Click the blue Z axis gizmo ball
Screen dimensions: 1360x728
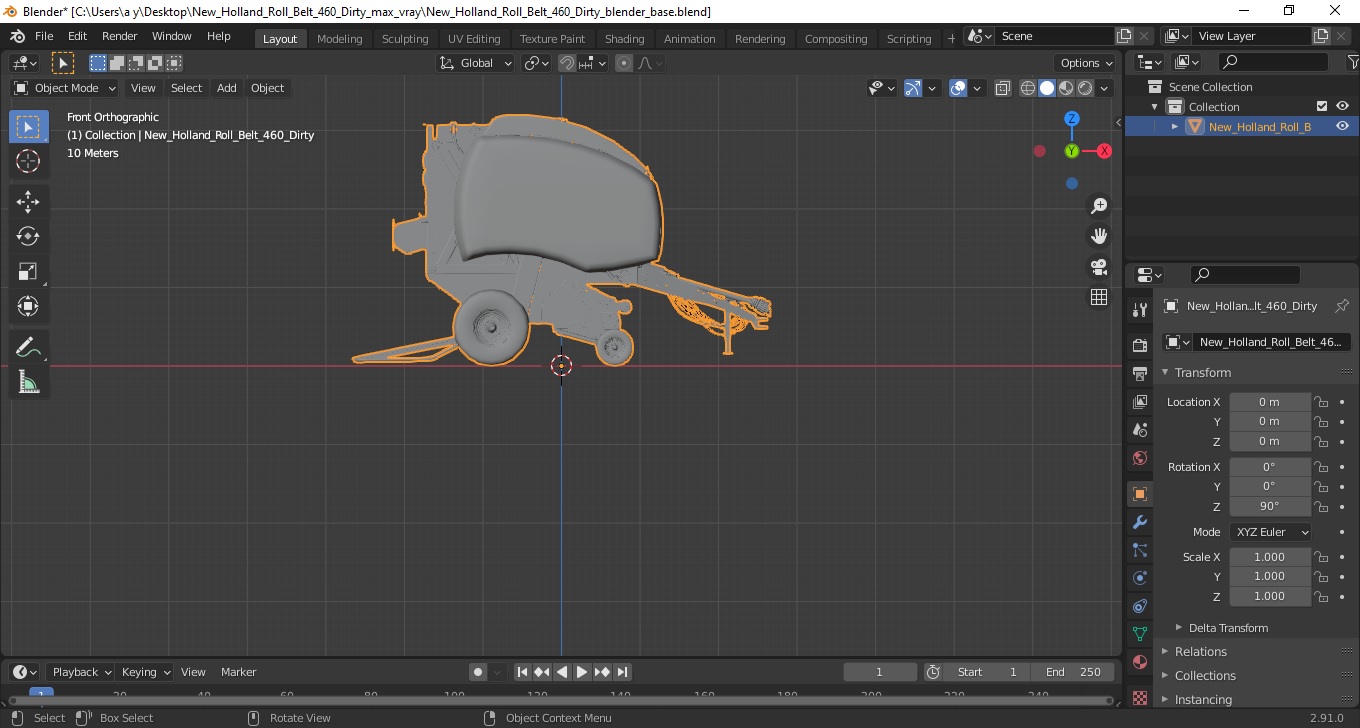[1072, 118]
